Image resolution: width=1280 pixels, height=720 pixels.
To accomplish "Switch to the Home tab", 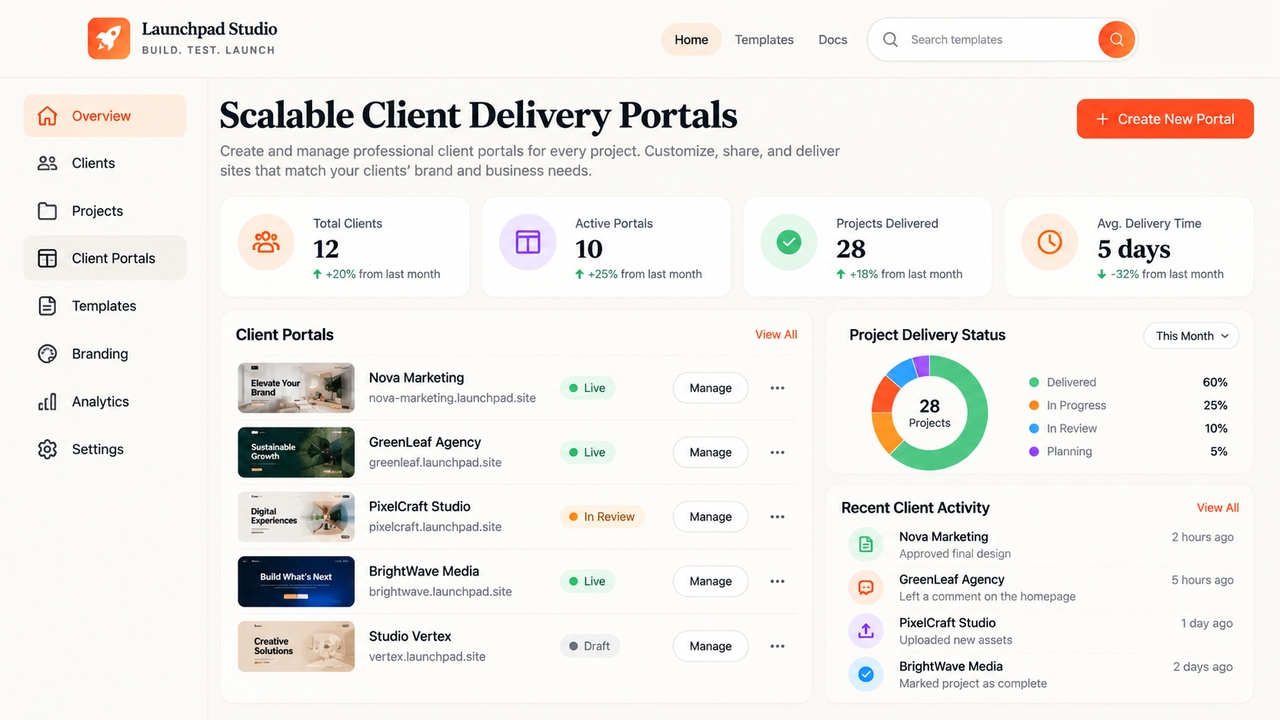I will [691, 40].
